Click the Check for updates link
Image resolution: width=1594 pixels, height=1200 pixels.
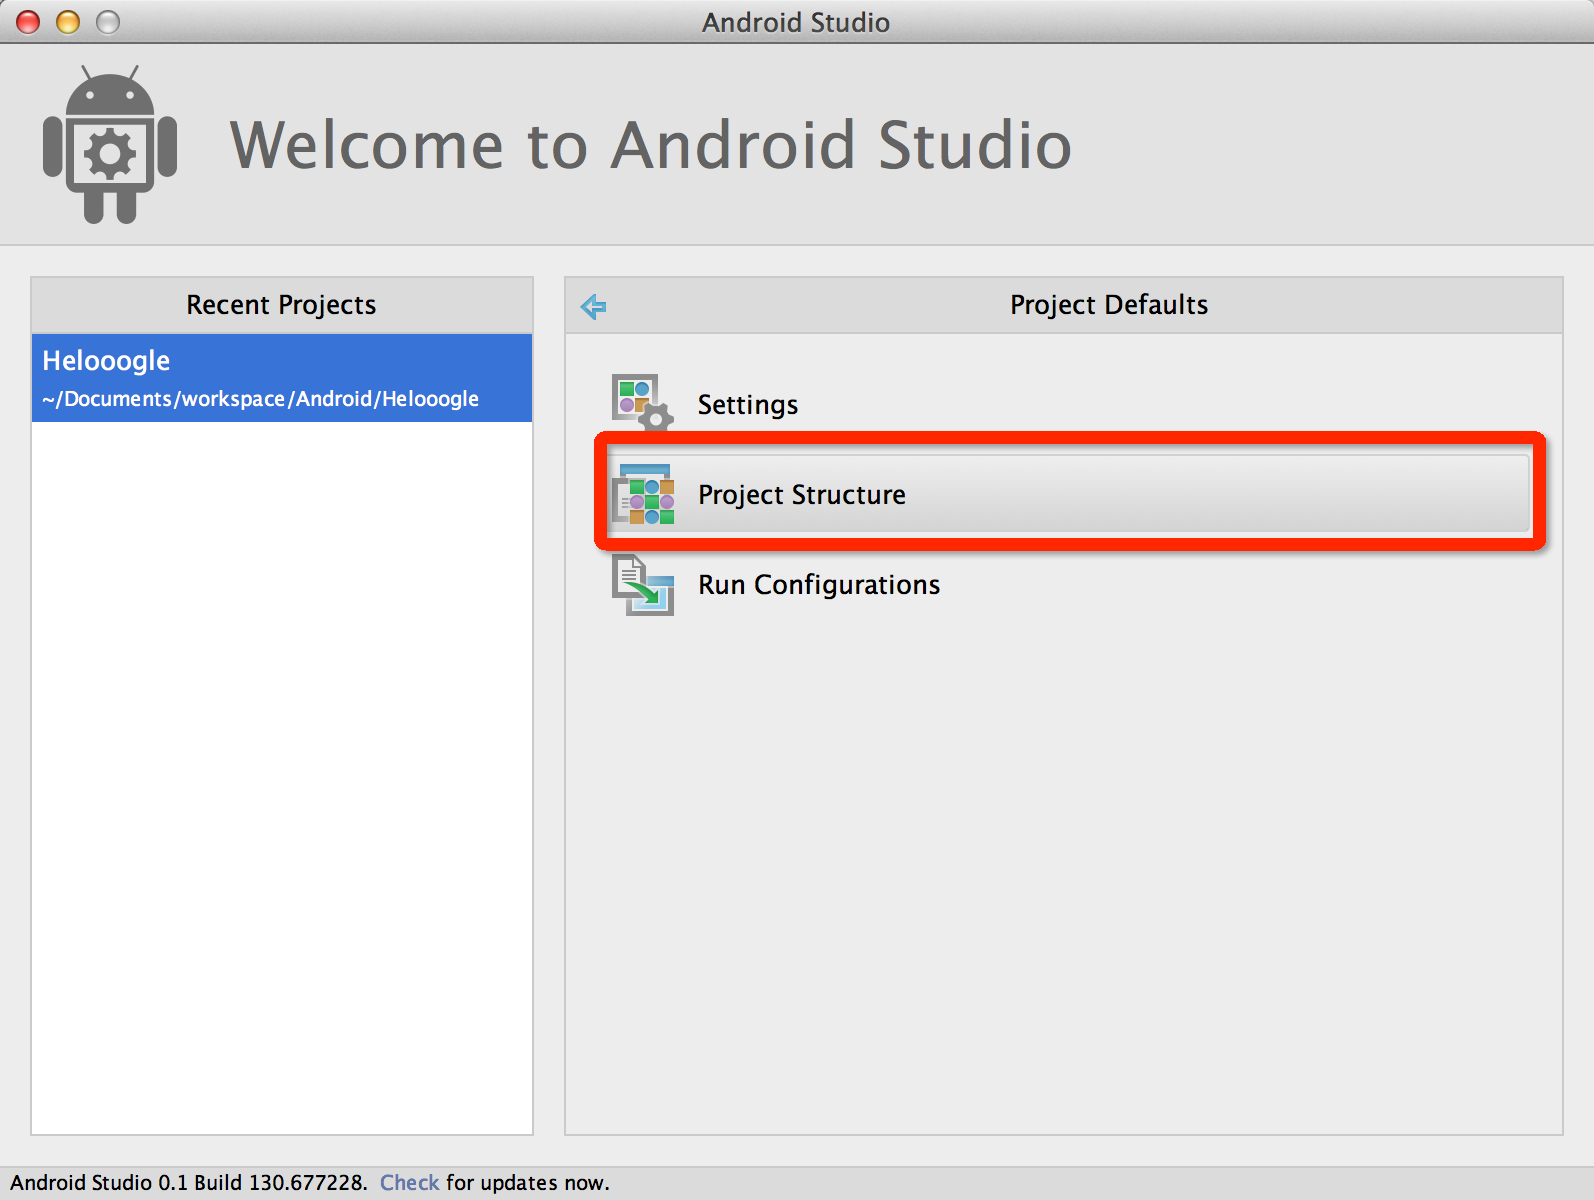coord(409,1182)
